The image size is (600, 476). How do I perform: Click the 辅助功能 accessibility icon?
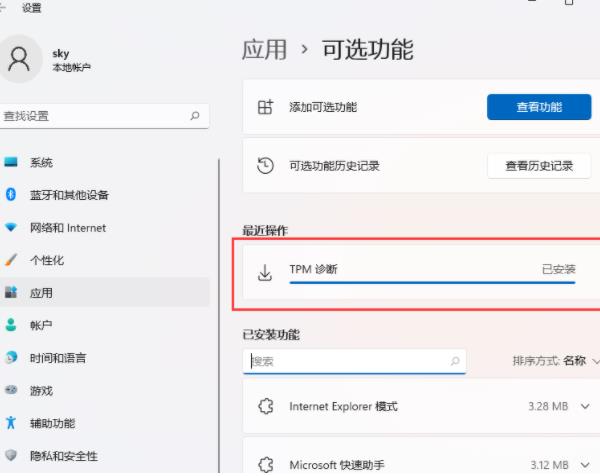click(11, 423)
